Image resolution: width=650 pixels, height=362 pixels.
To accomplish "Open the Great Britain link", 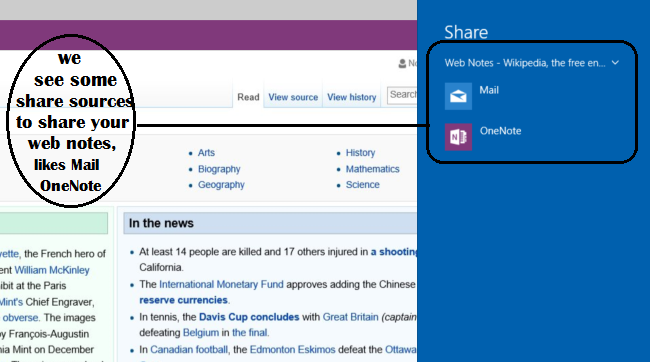I will pyautogui.click(x=350, y=317).
